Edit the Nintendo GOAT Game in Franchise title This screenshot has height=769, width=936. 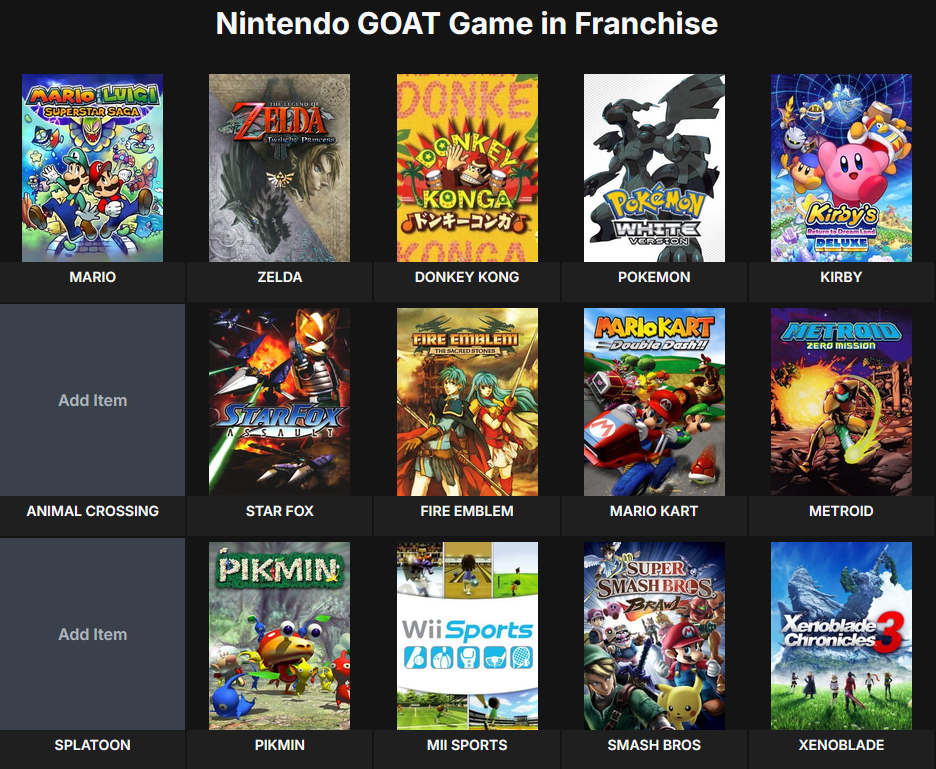(467, 24)
